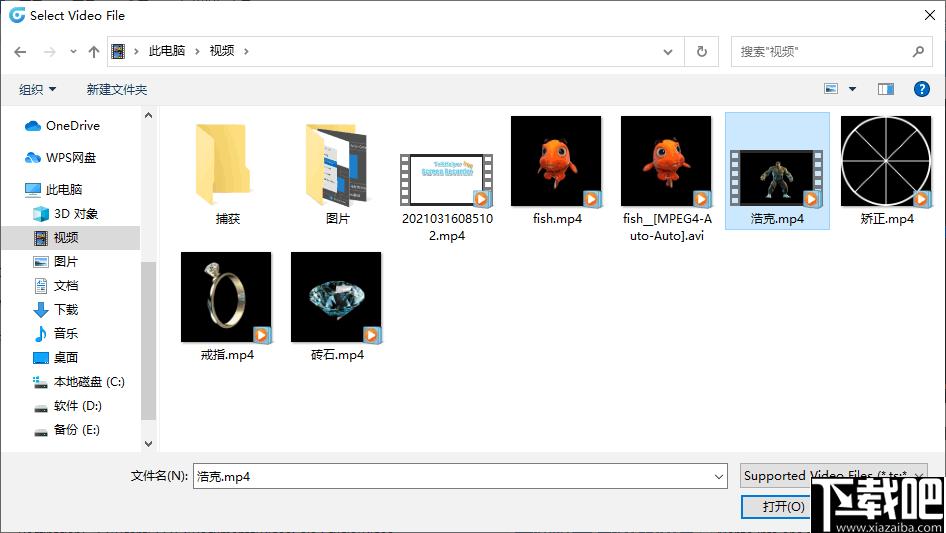The height and width of the screenshot is (533, 946).
Task: Go up one folder level
Action: coord(94,52)
